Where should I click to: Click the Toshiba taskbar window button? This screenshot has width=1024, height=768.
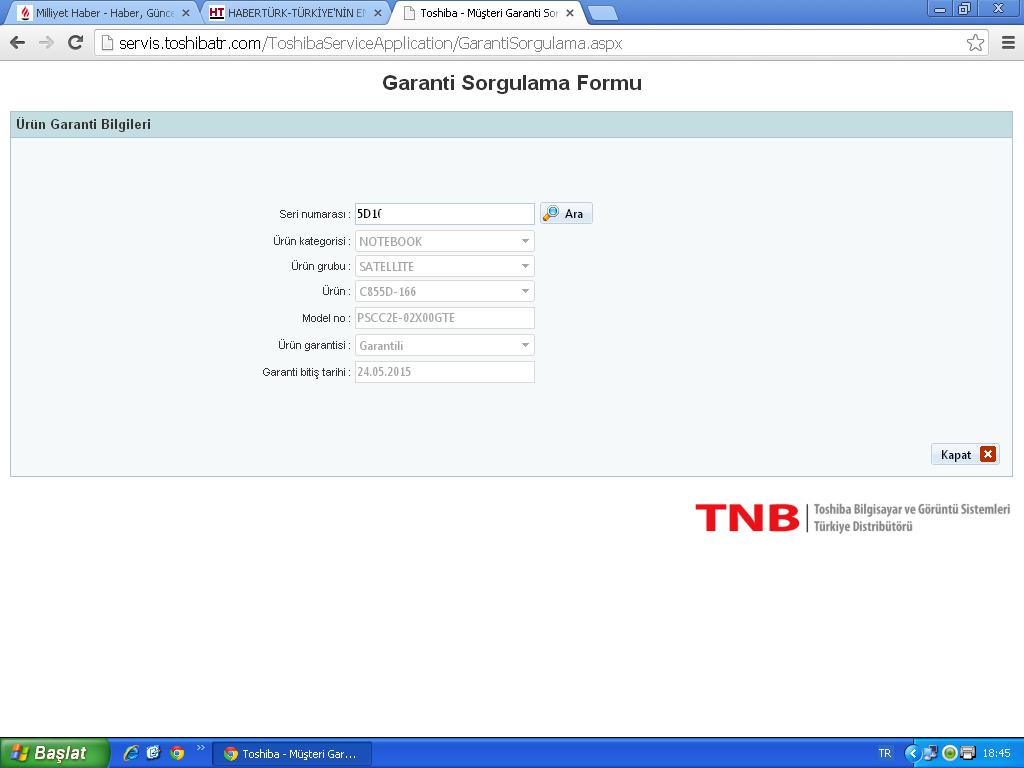click(x=292, y=754)
